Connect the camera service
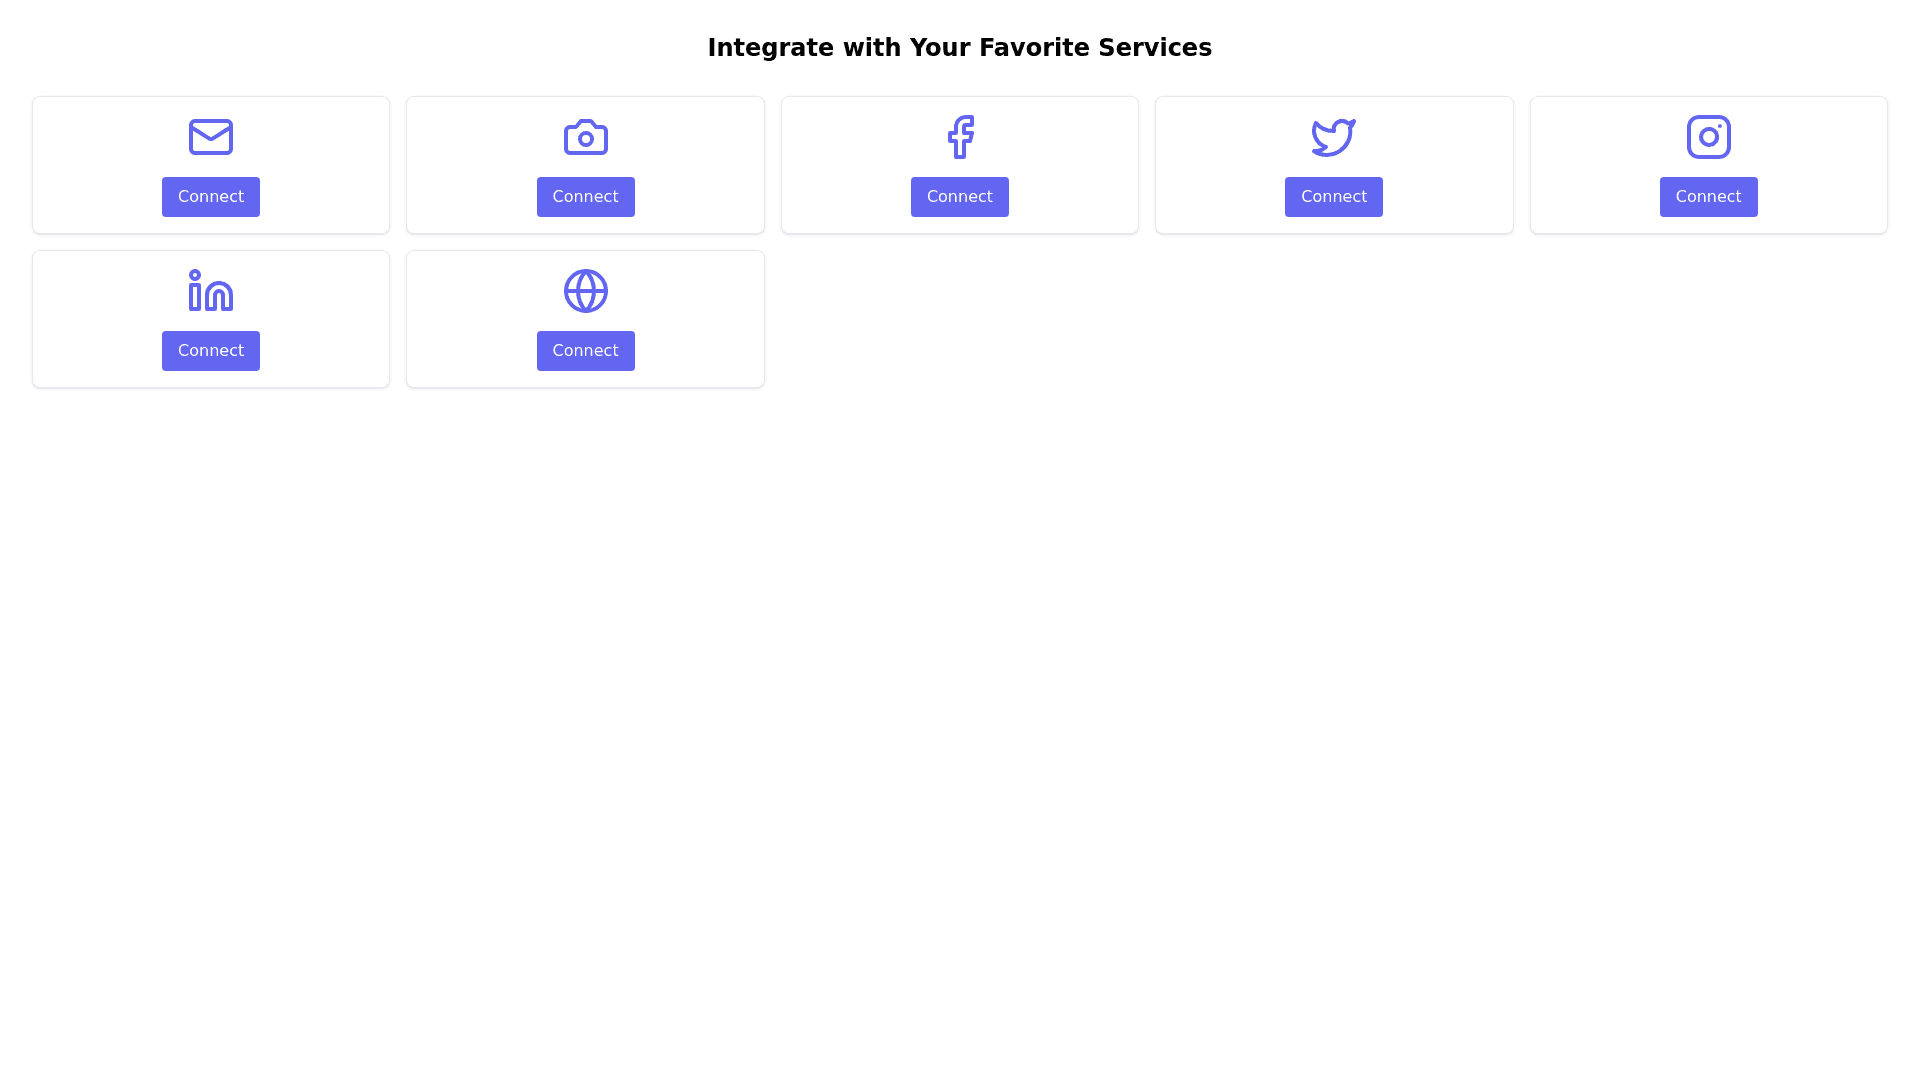 (585, 197)
